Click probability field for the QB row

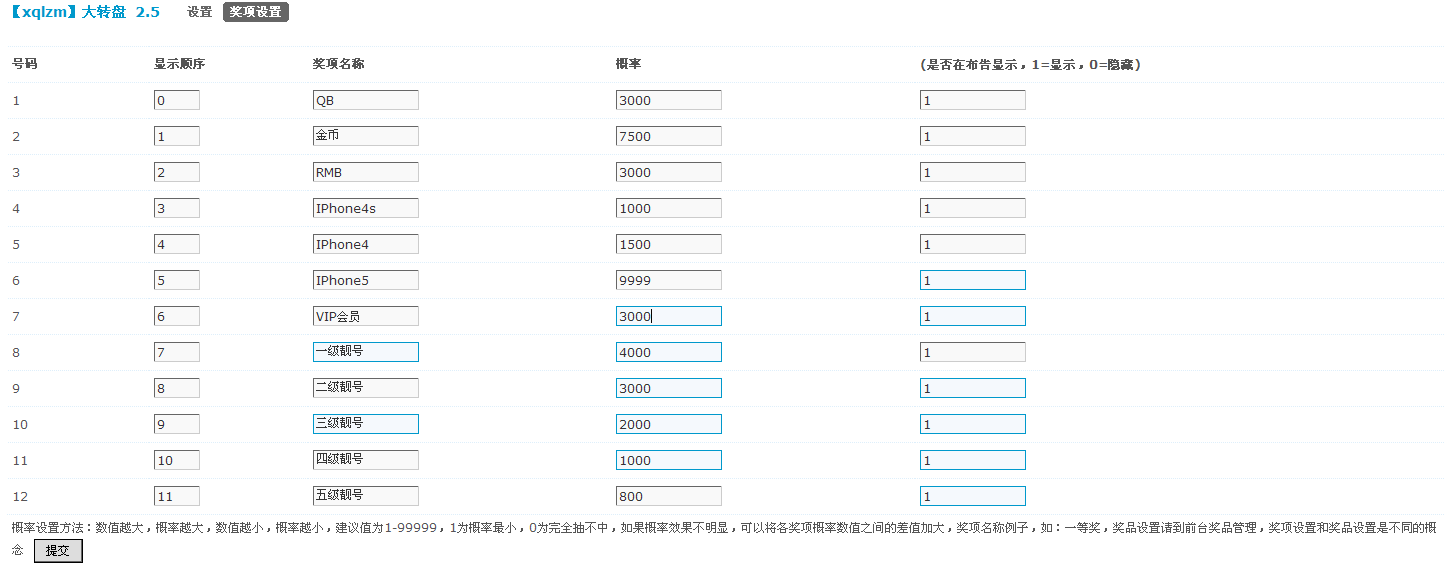coord(669,100)
